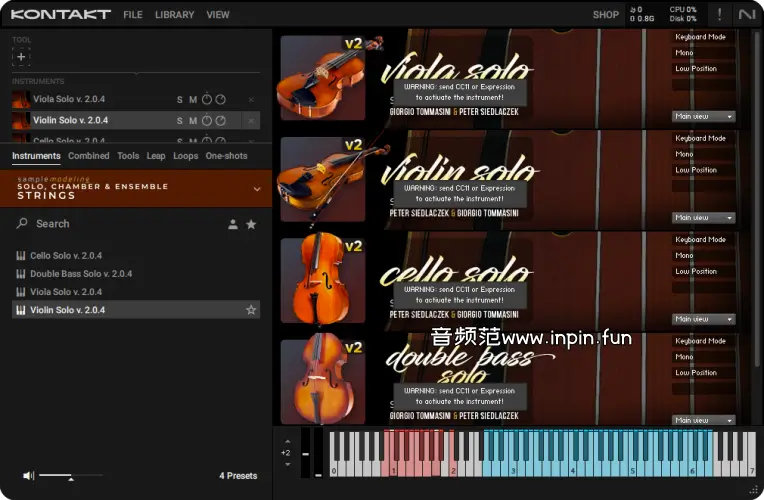764x500 pixels.
Task: Mute the Viola Solo v. 2.0.4 instrument
Action: pyautogui.click(x=193, y=99)
